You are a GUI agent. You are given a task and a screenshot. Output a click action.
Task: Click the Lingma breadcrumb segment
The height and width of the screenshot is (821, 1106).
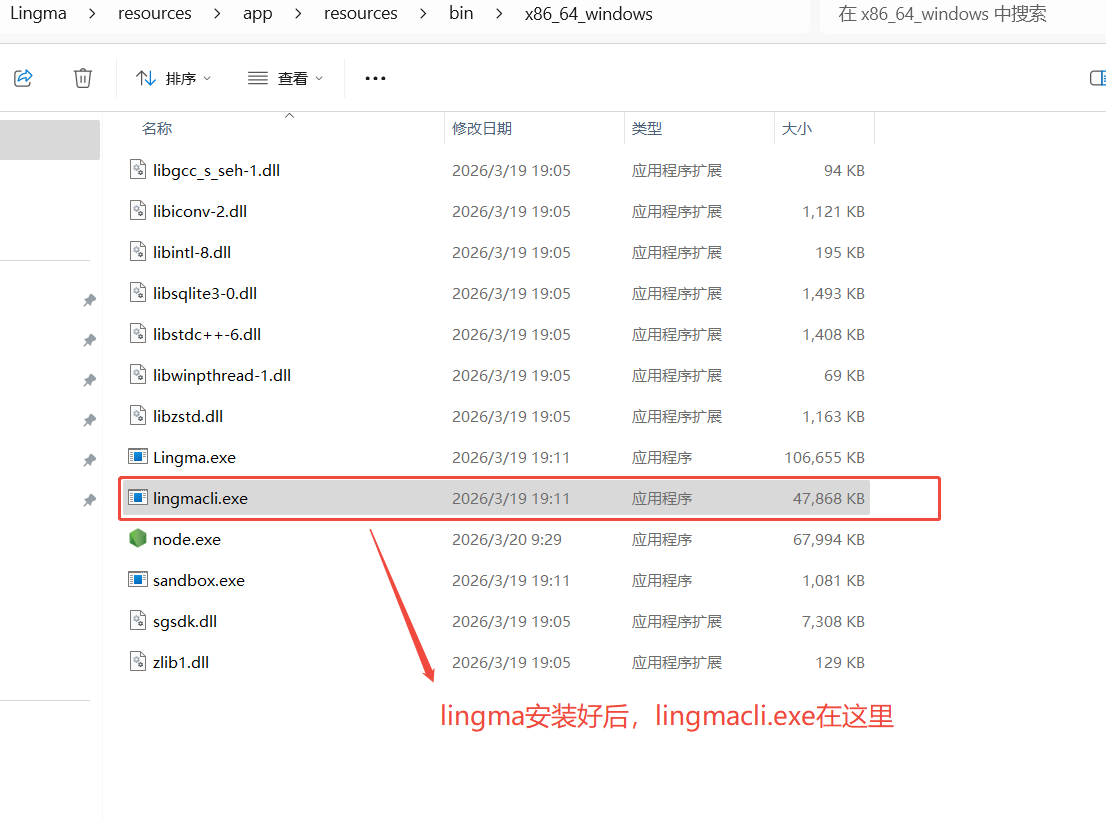click(x=38, y=13)
